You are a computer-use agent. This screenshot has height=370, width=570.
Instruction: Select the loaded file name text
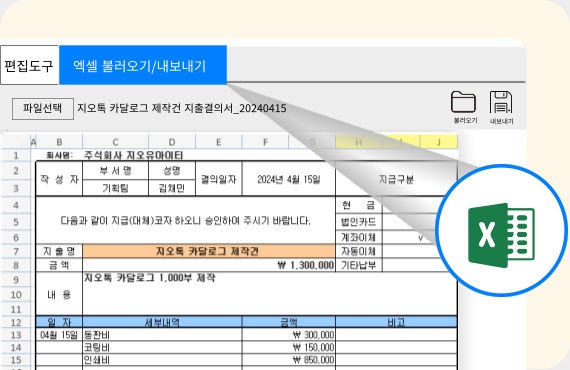click(182, 108)
